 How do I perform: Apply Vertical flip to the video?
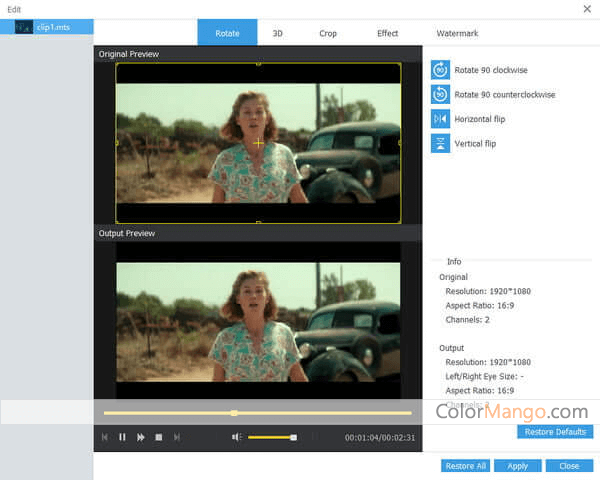[440, 143]
